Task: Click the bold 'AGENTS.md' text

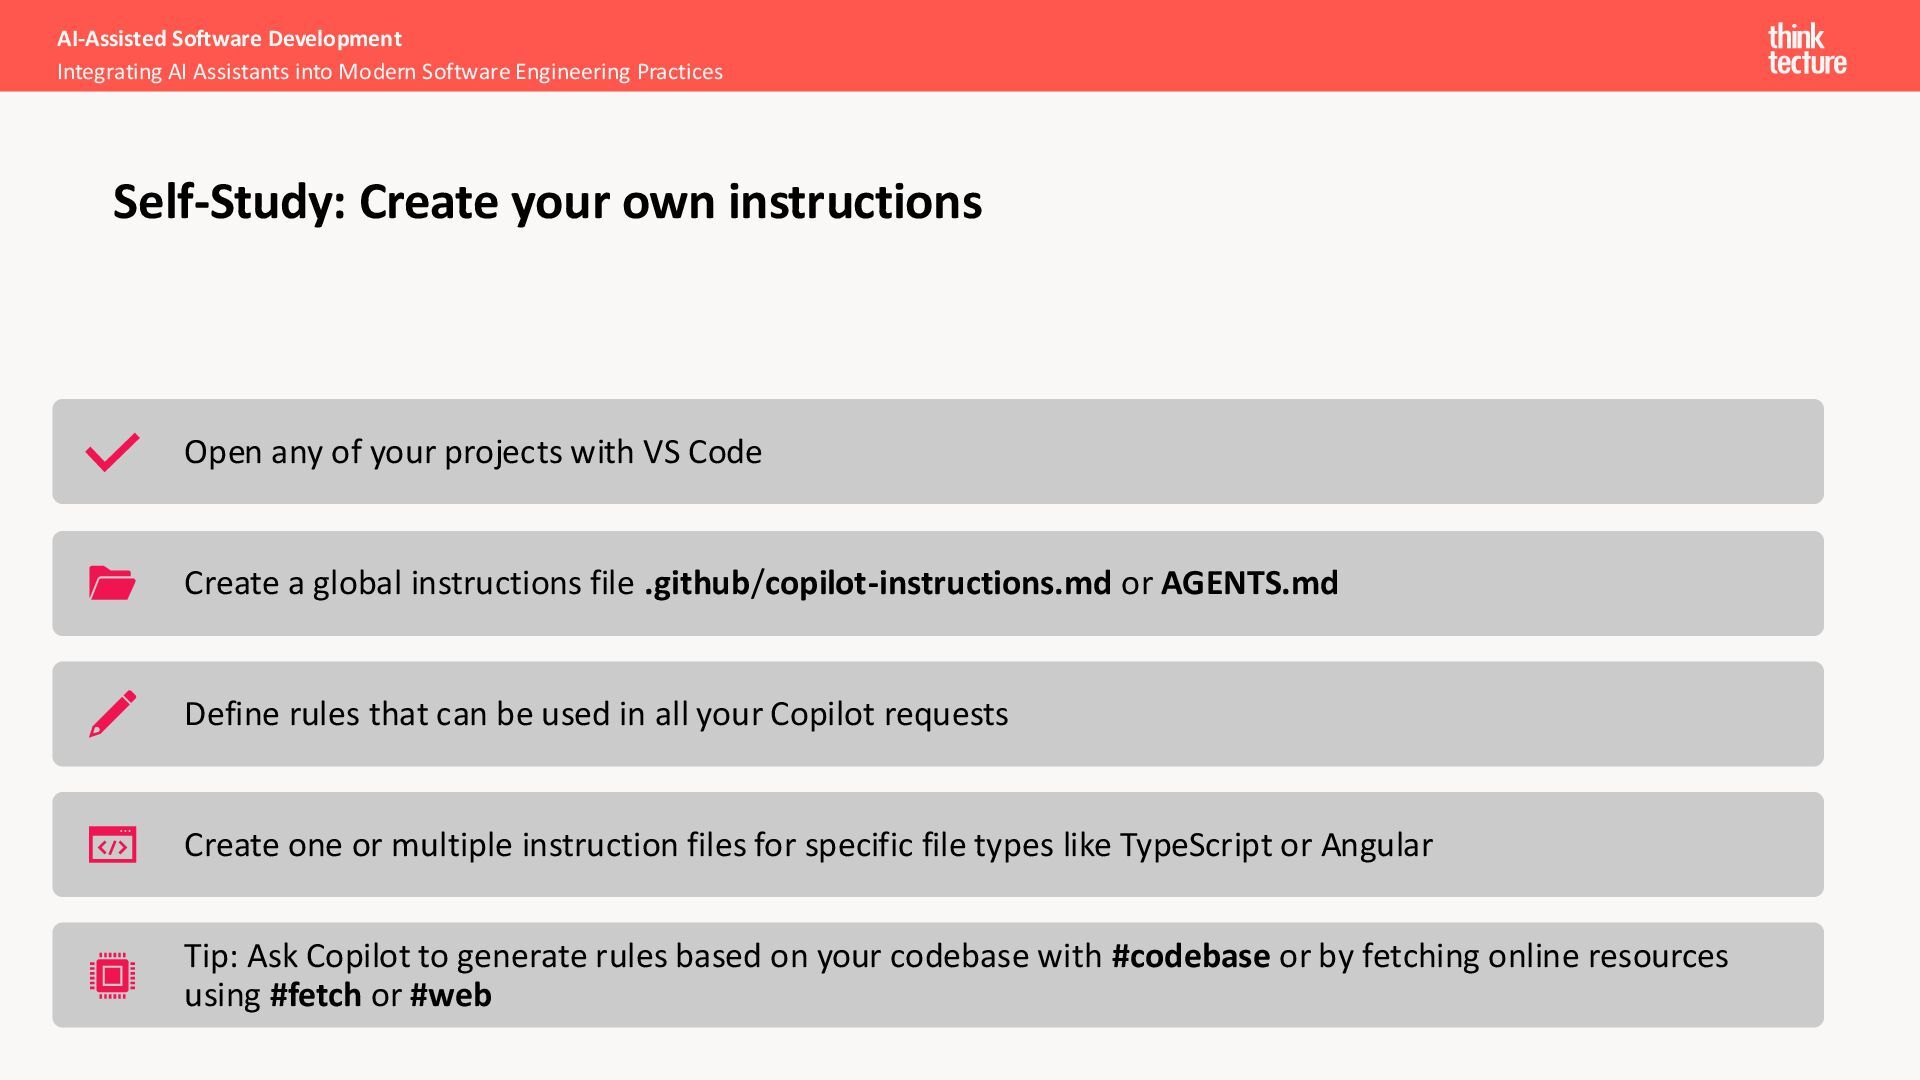Action: (1249, 583)
